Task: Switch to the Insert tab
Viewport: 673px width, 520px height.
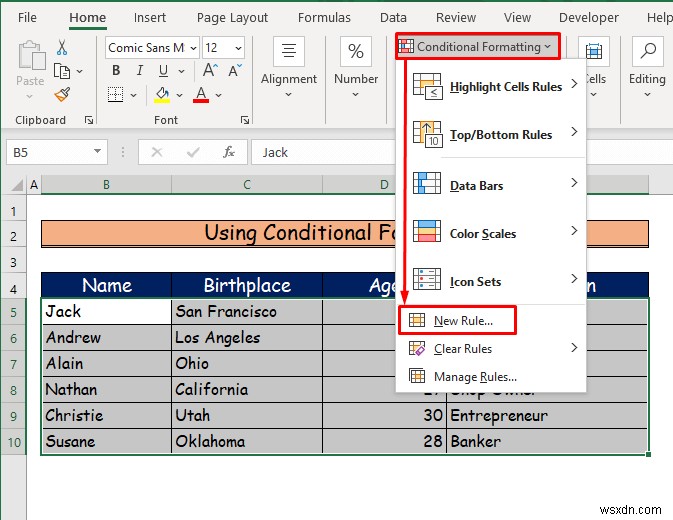Action: [x=149, y=18]
